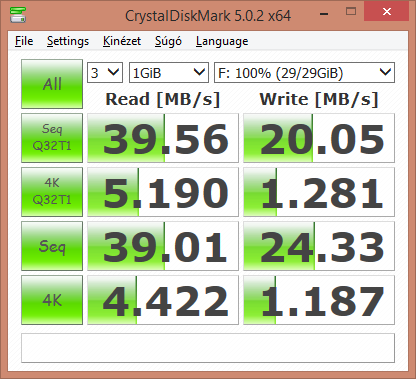416x379 pixels.
Task: Open the Súgó menu
Action: click(168, 41)
